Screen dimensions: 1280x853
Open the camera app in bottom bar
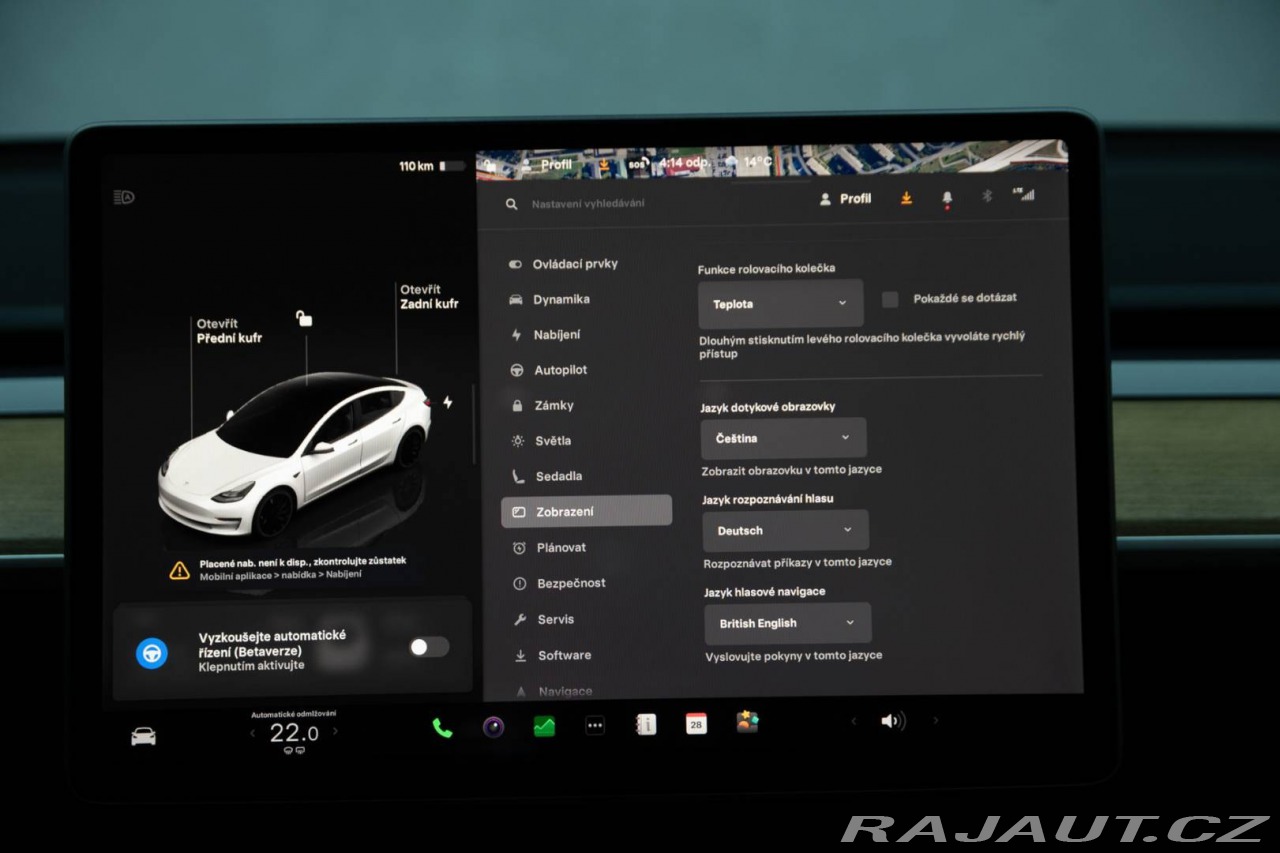pyautogui.click(x=493, y=727)
